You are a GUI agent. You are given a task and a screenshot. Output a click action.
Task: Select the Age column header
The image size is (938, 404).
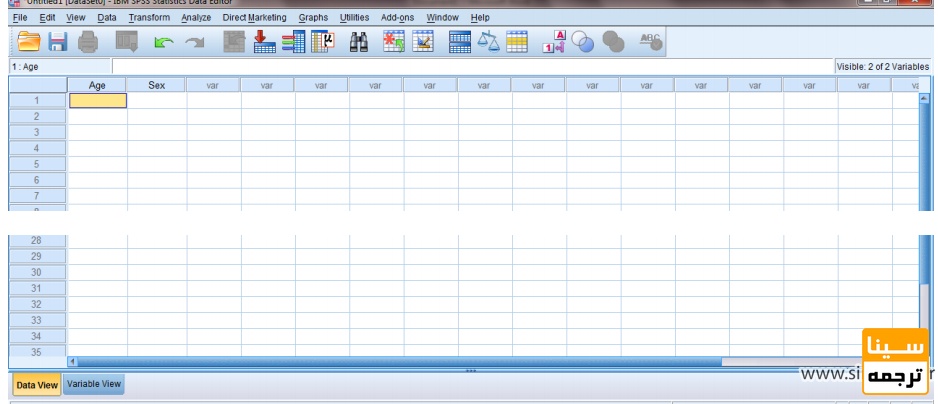pyautogui.click(x=97, y=86)
